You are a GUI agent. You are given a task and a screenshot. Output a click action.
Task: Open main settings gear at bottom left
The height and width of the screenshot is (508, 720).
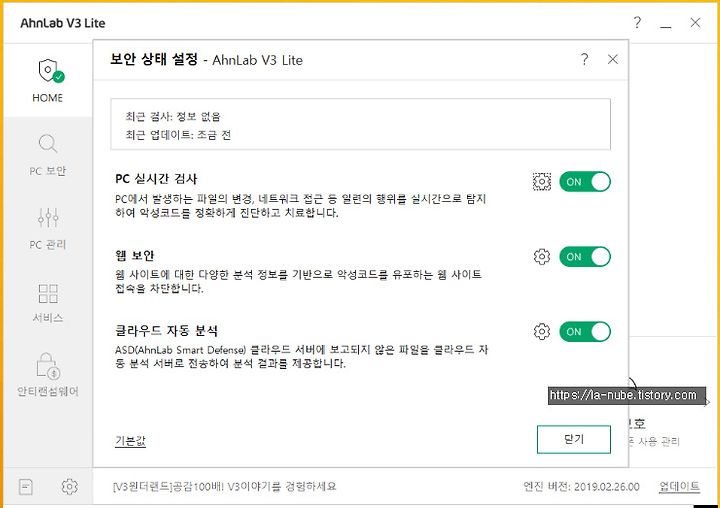pos(69,486)
